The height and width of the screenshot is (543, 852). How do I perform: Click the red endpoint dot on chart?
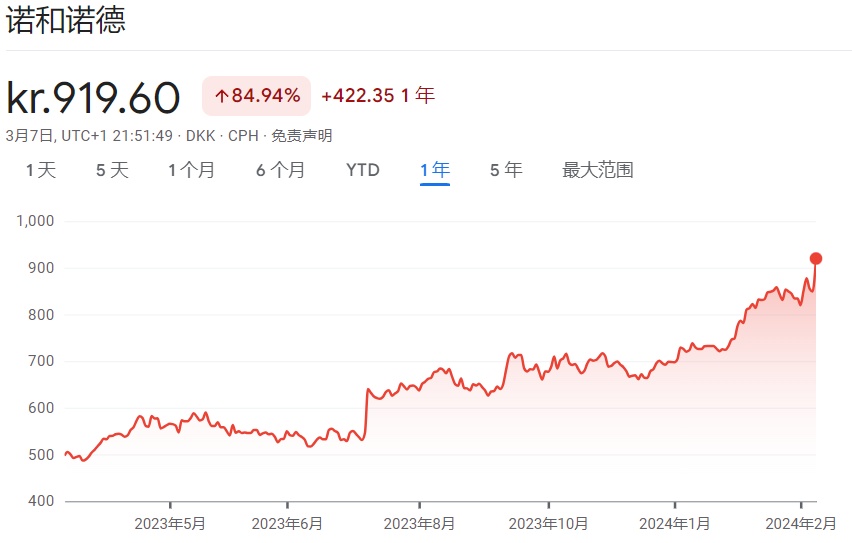816,259
